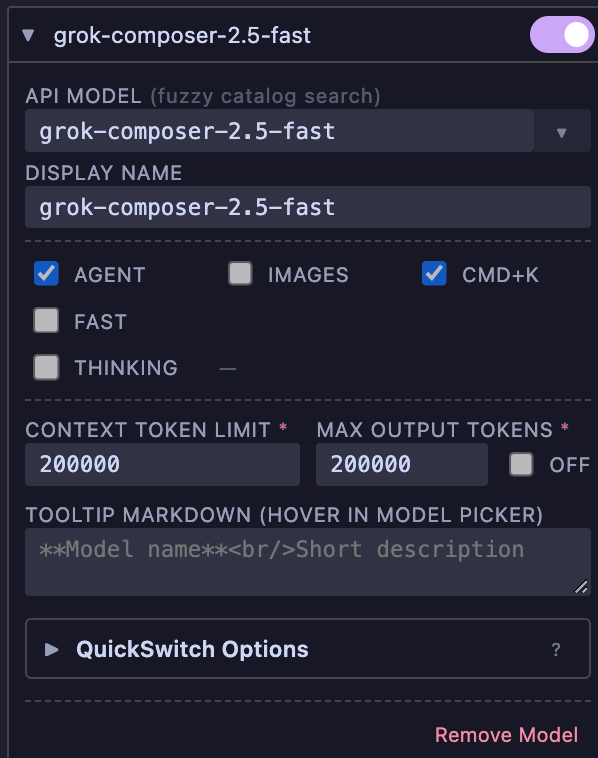Toggle the grok-composer-2.5-fast enable switch
This screenshot has height=758, width=598.
pyautogui.click(x=562, y=35)
